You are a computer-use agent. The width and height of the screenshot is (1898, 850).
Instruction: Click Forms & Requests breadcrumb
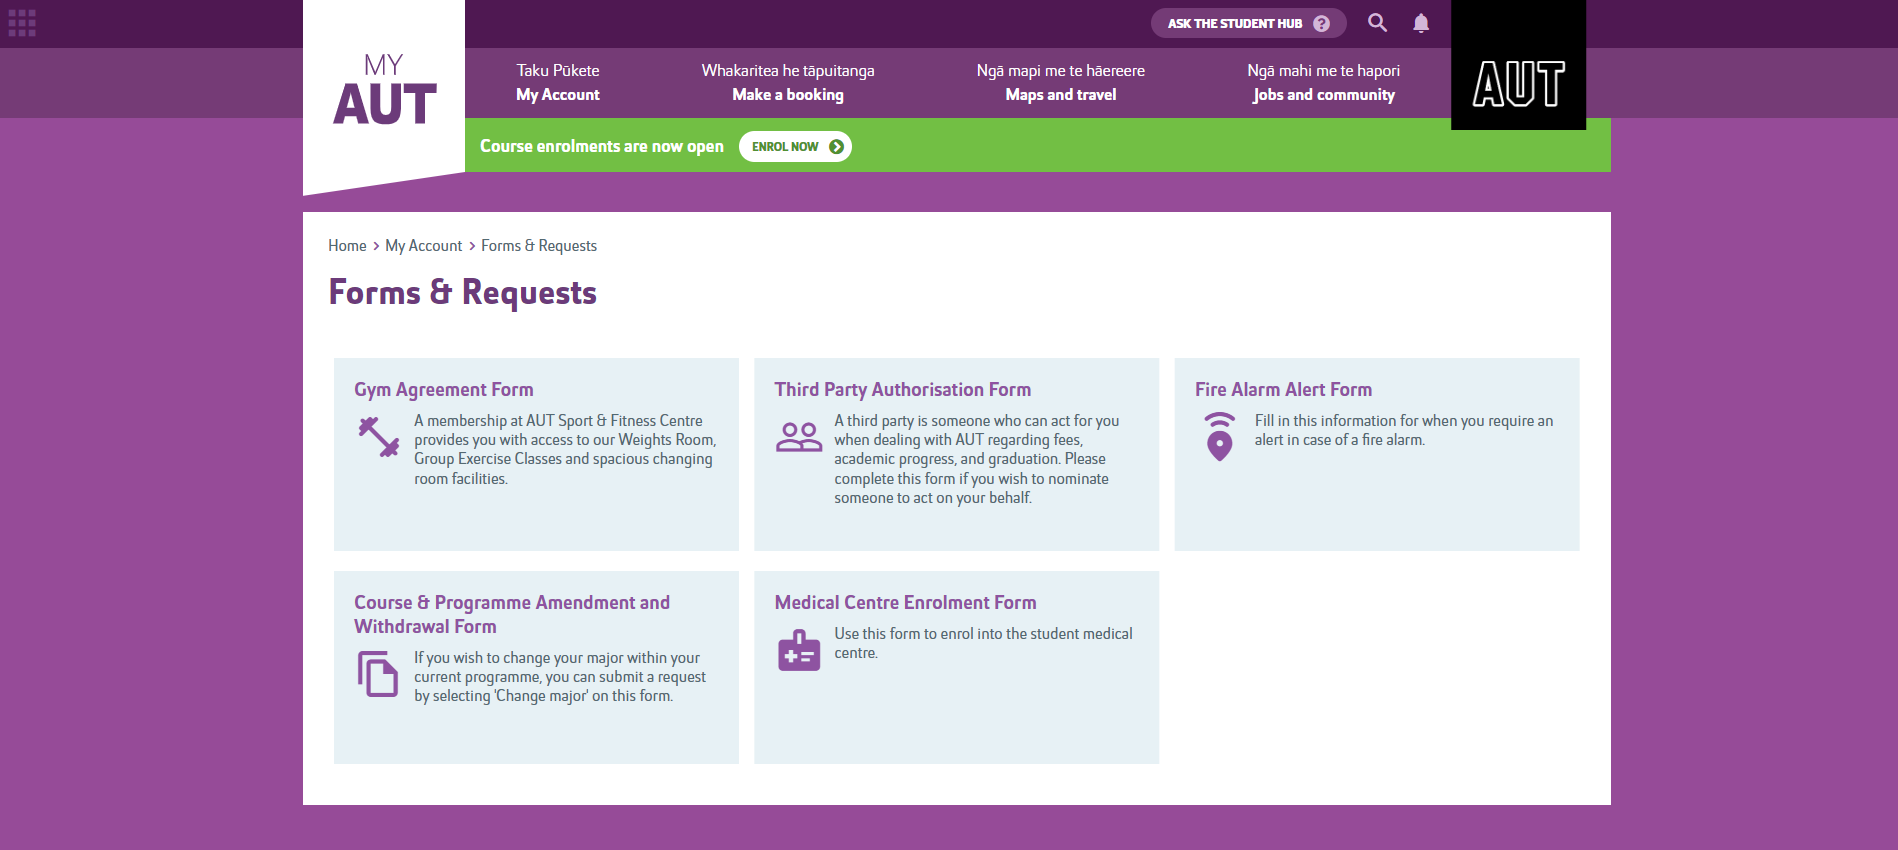[x=539, y=246]
